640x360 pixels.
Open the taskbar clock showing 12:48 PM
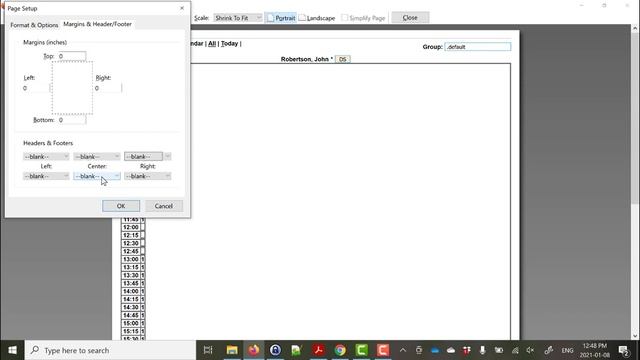595,350
